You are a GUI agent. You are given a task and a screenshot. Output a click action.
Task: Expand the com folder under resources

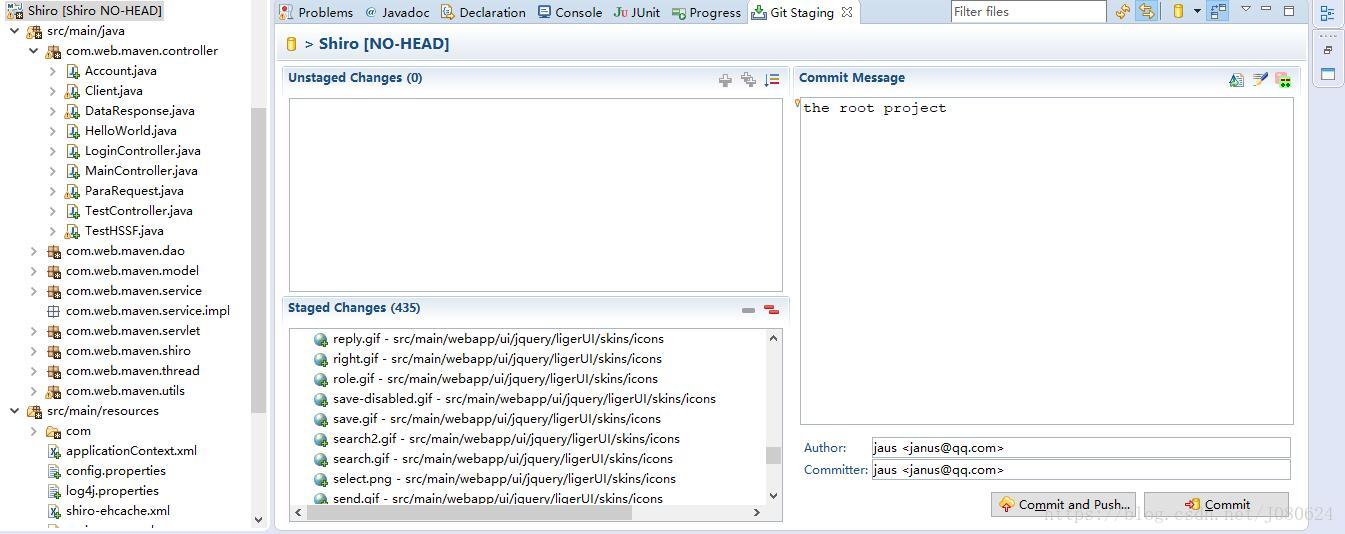(33, 431)
